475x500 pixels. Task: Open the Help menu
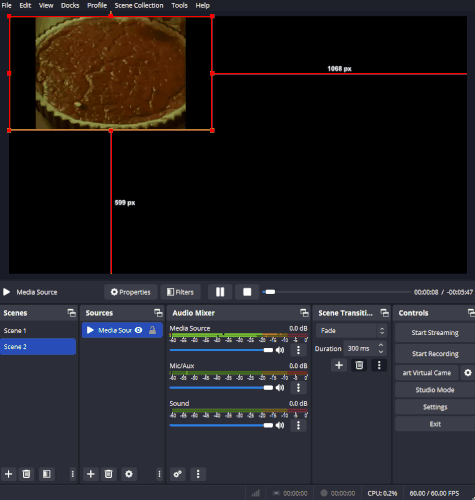202,5
